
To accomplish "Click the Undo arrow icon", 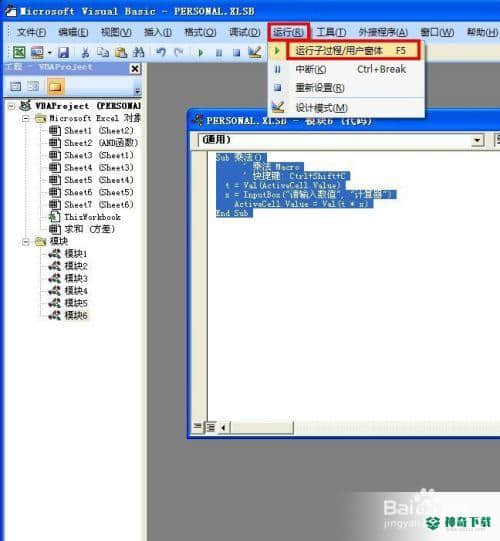I will click(x=161, y=52).
